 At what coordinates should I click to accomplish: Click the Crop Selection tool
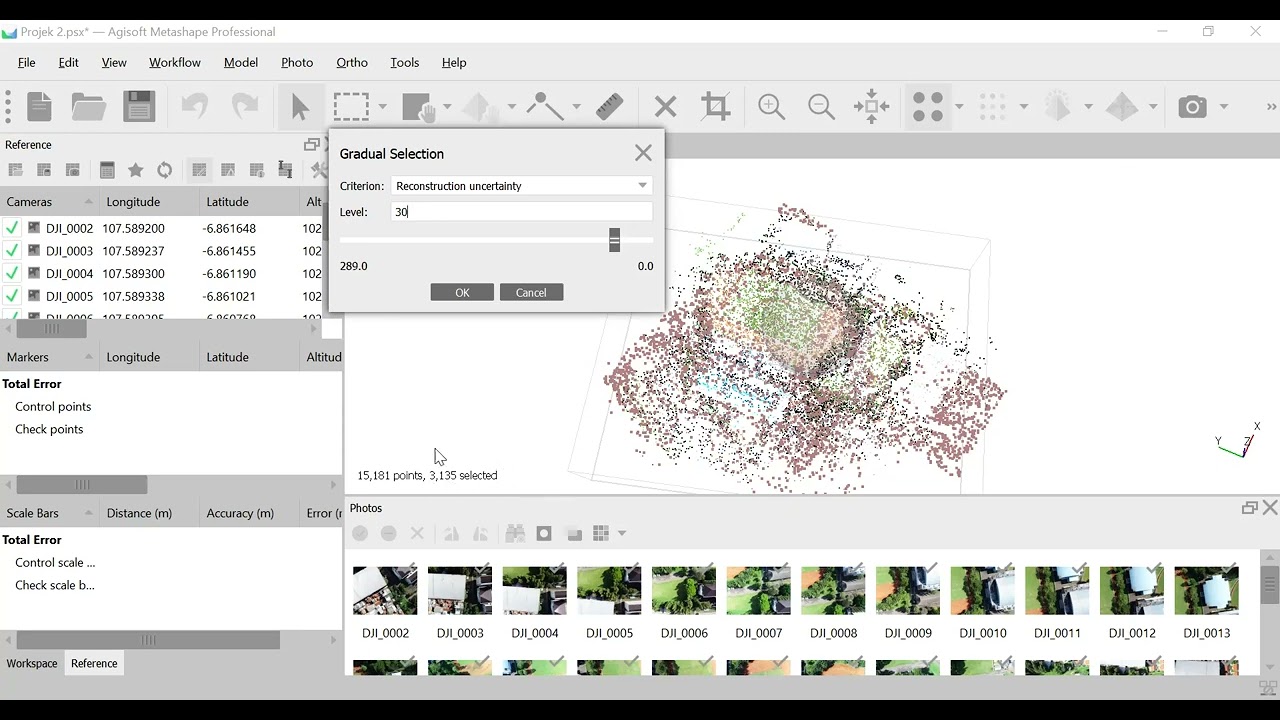click(x=716, y=107)
